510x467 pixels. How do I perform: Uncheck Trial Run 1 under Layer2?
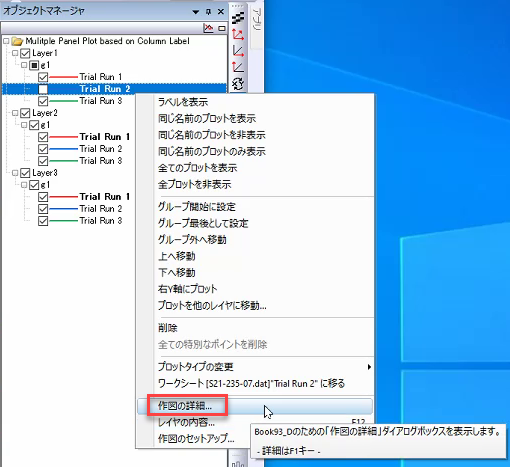click(43, 137)
